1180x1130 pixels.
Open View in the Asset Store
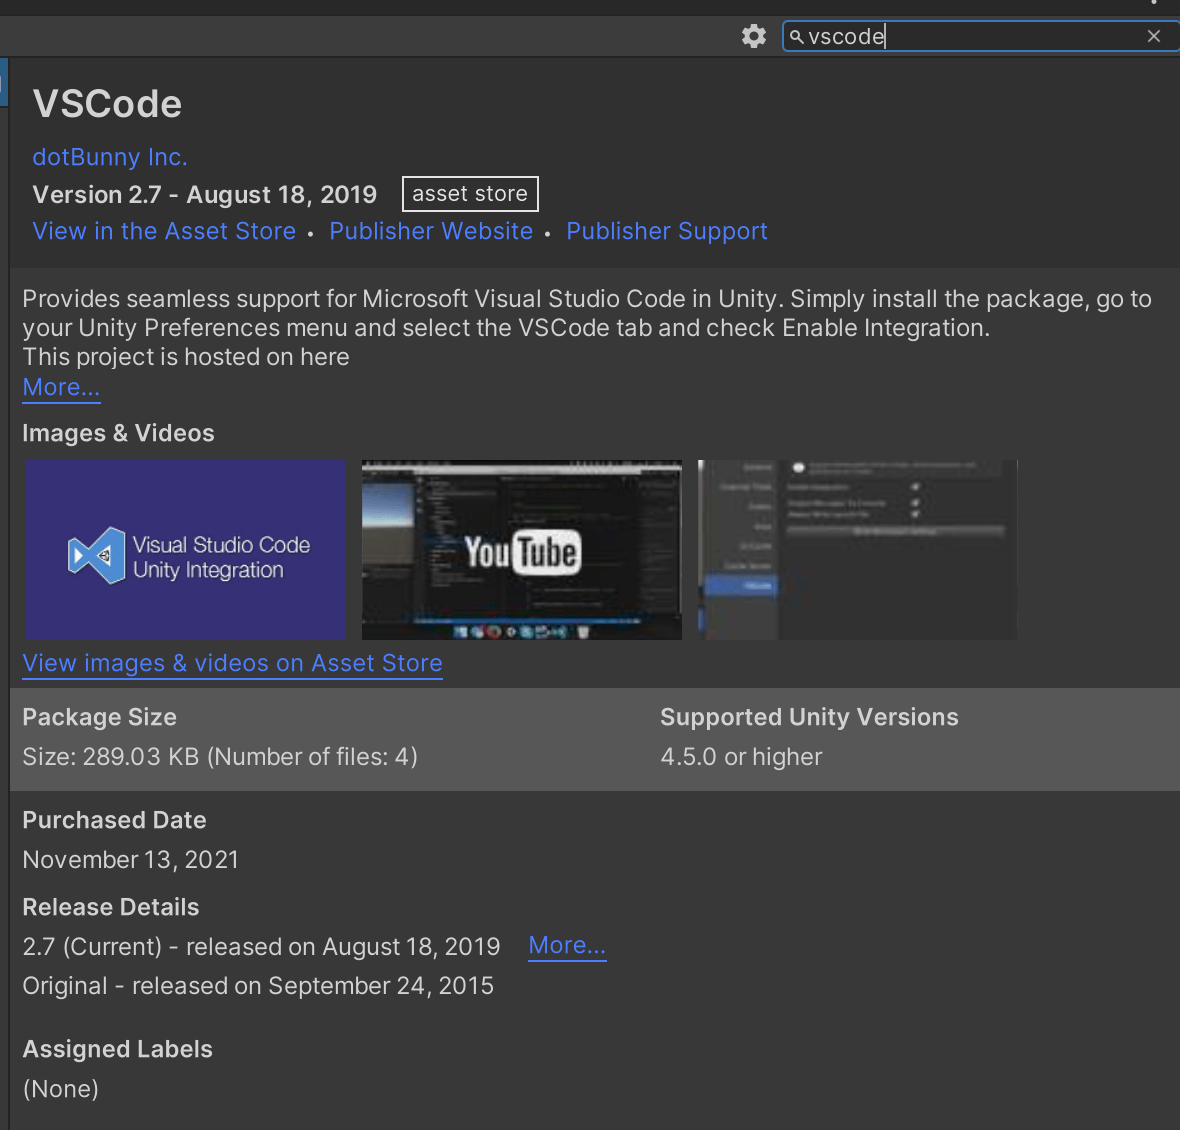tap(164, 231)
